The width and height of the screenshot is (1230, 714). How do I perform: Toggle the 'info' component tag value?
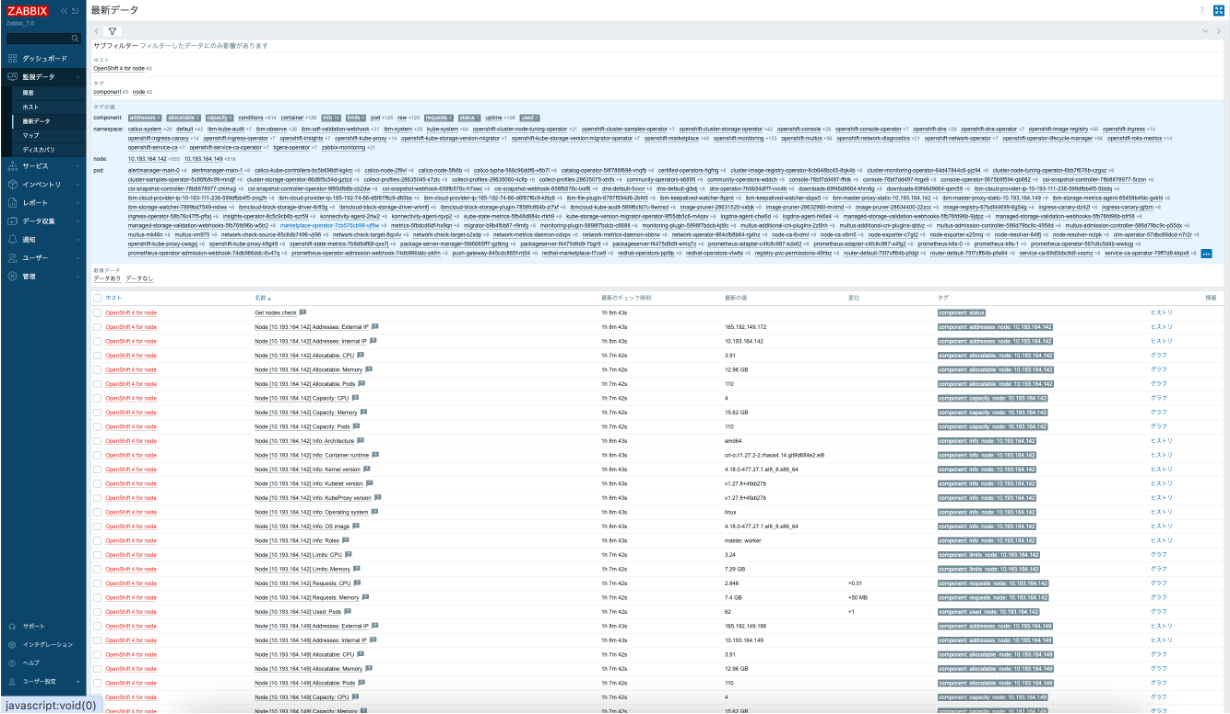point(329,117)
